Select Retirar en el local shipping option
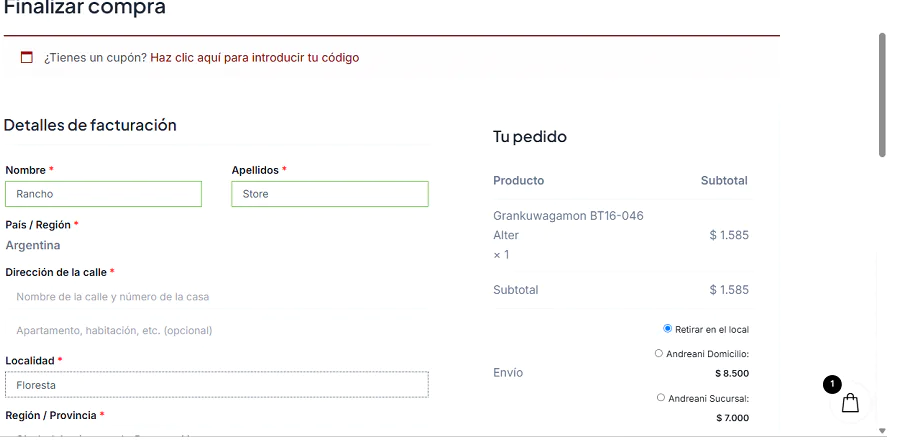The height and width of the screenshot is (440, 899). click(x=667, y=329)
